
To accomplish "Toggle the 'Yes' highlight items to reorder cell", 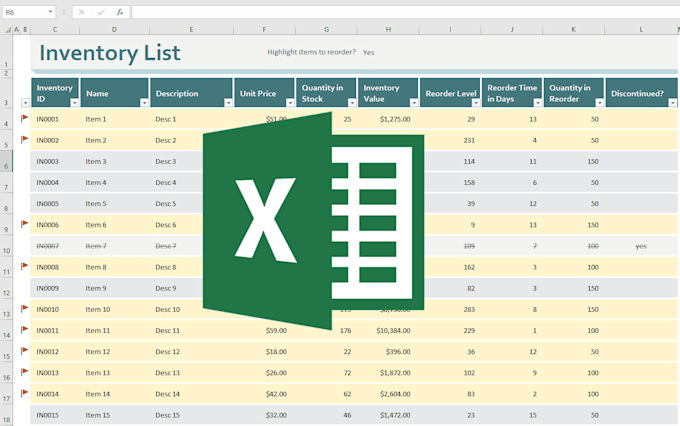I will coord(368,52).
